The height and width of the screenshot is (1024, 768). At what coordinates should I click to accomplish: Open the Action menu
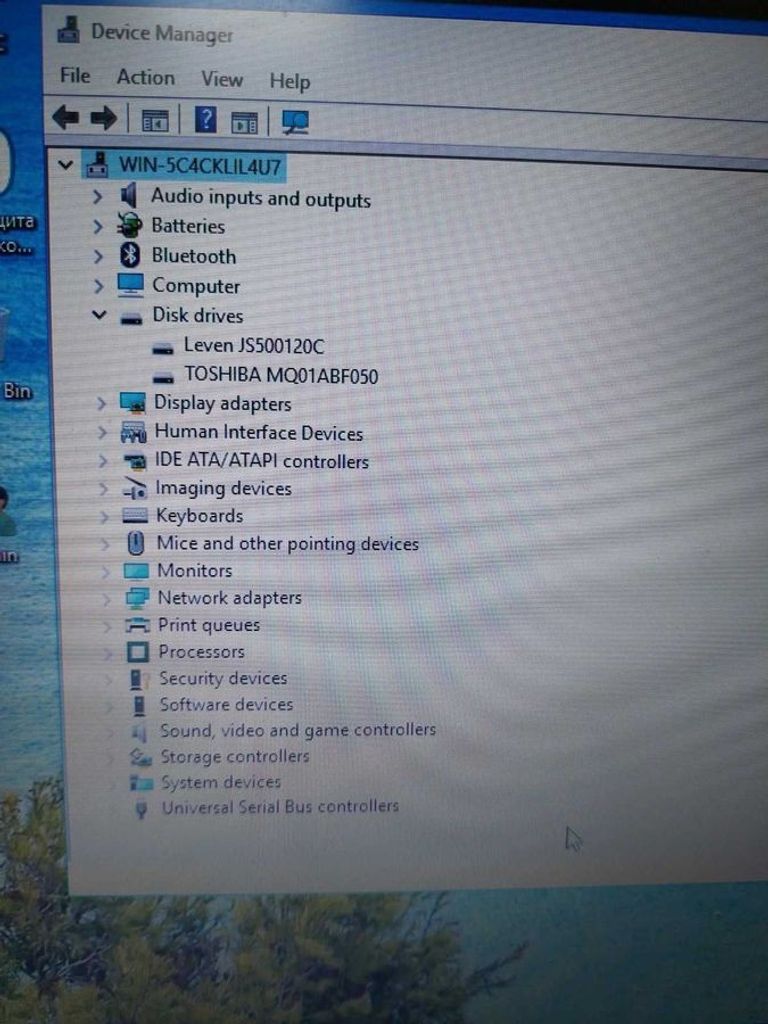click(145, 77)
